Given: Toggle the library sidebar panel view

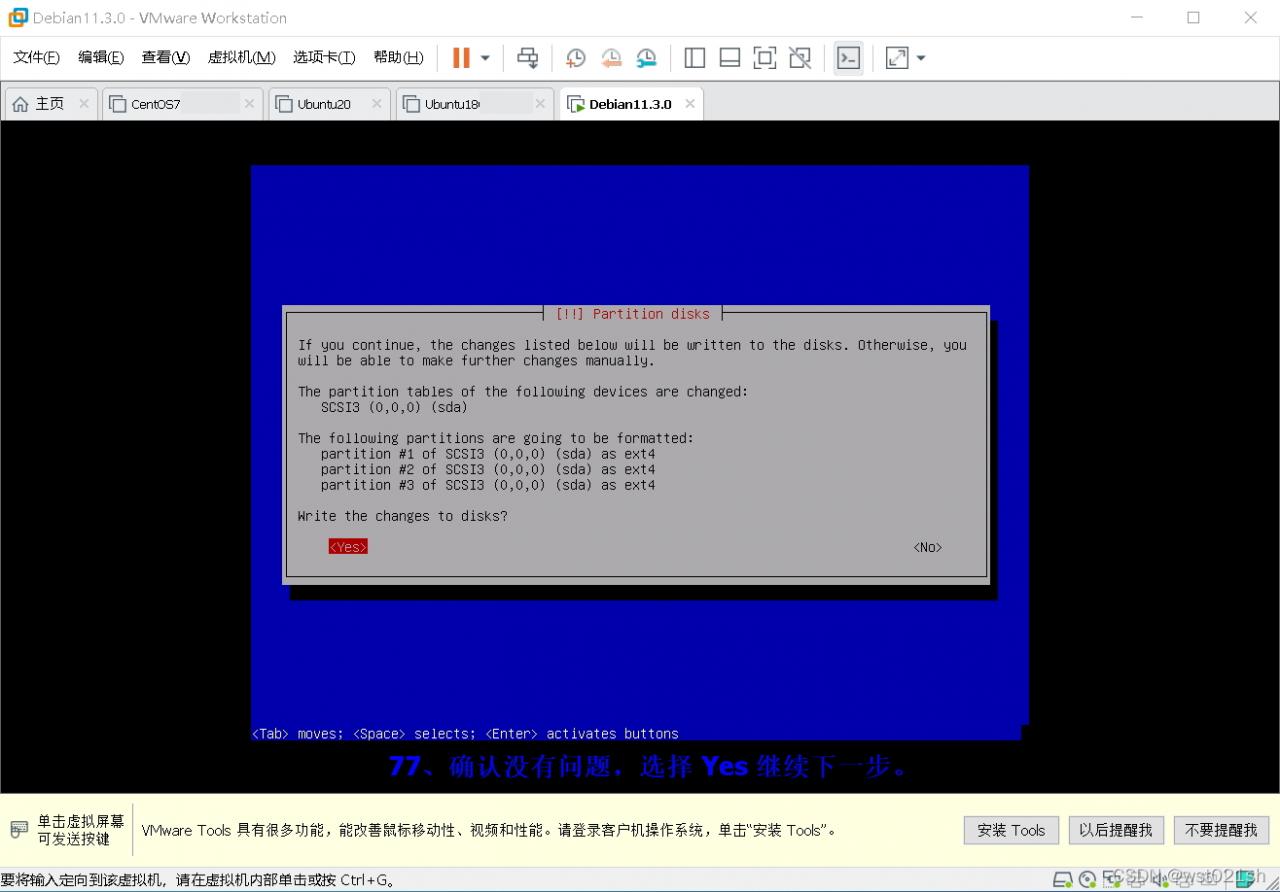Looking at the screenshot, I should click(694, 58).
